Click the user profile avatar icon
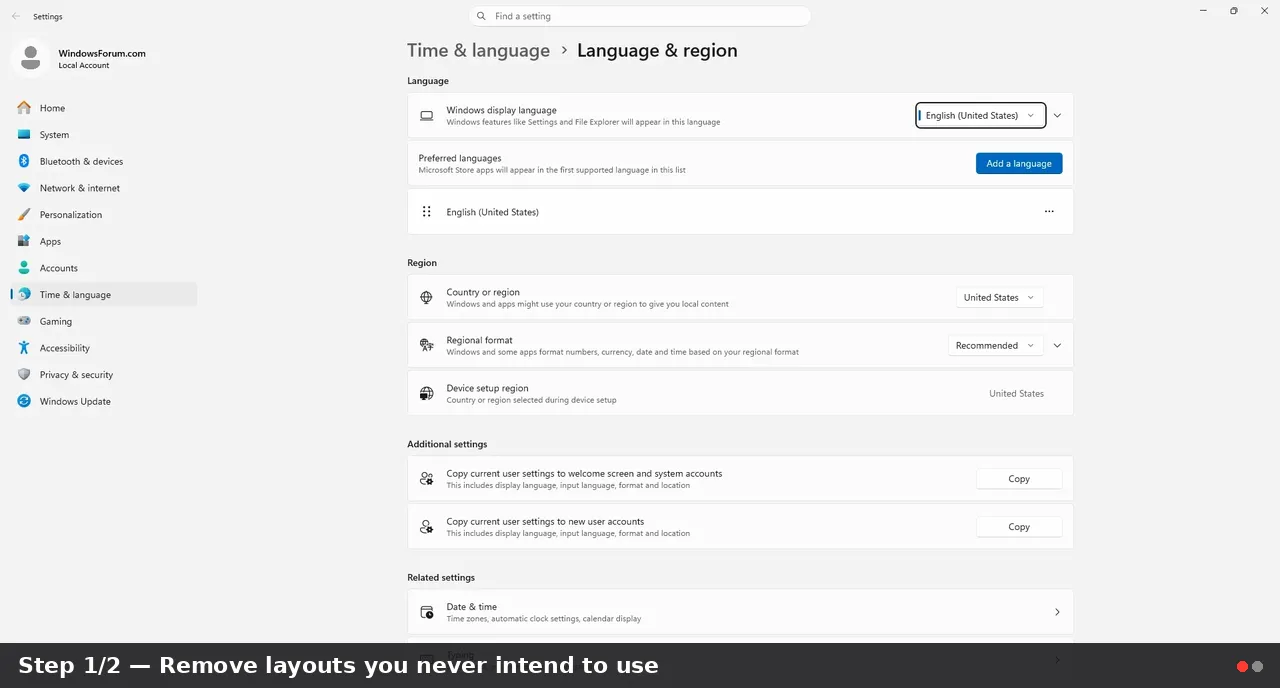This screenshot has width=1280, height=688. click(30, 57)
